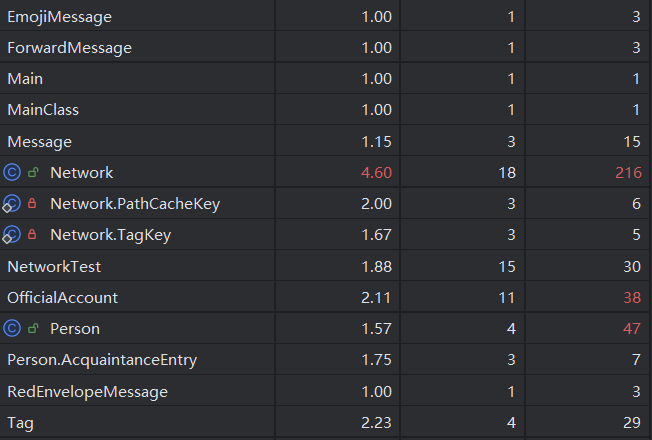Select the Message class row
The width and height of the screenshot is (652, 440).
click(x=326, y=141)
